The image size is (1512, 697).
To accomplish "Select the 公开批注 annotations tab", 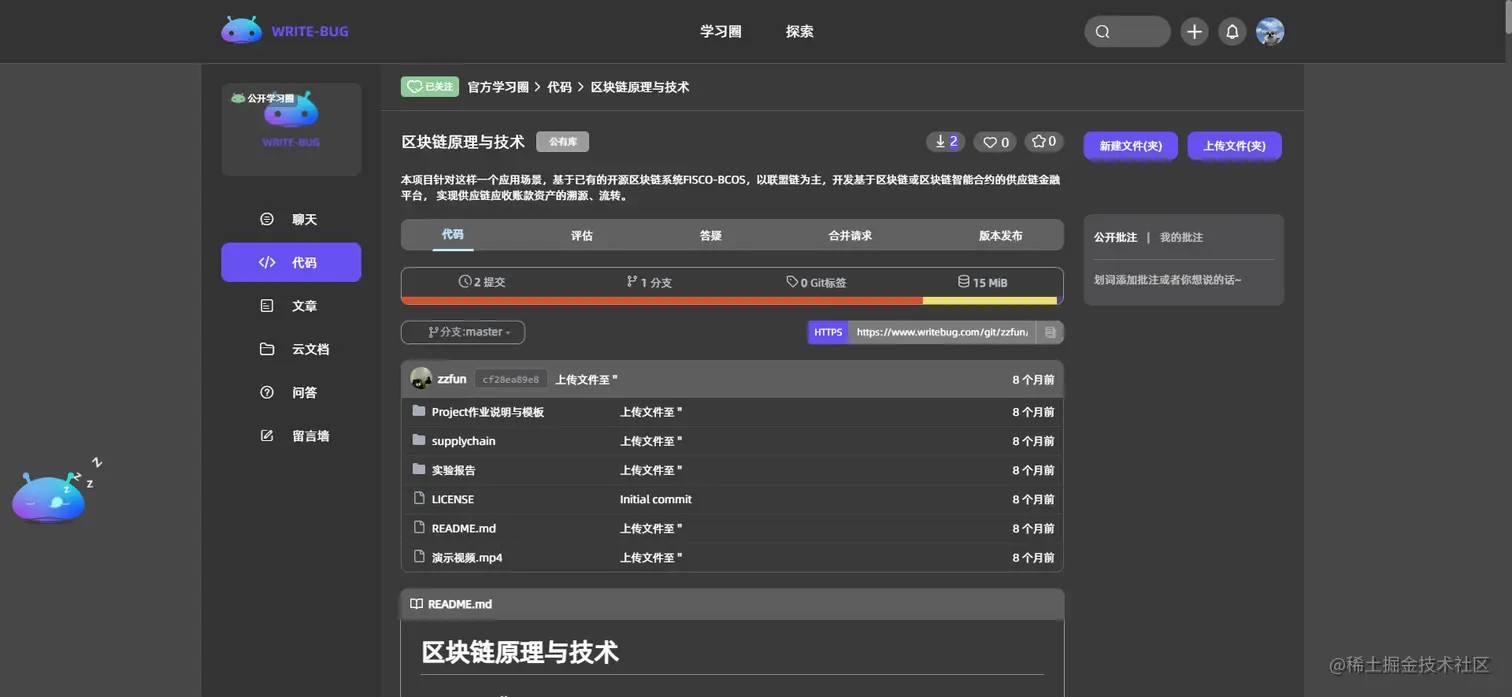I will point(1115,238).
